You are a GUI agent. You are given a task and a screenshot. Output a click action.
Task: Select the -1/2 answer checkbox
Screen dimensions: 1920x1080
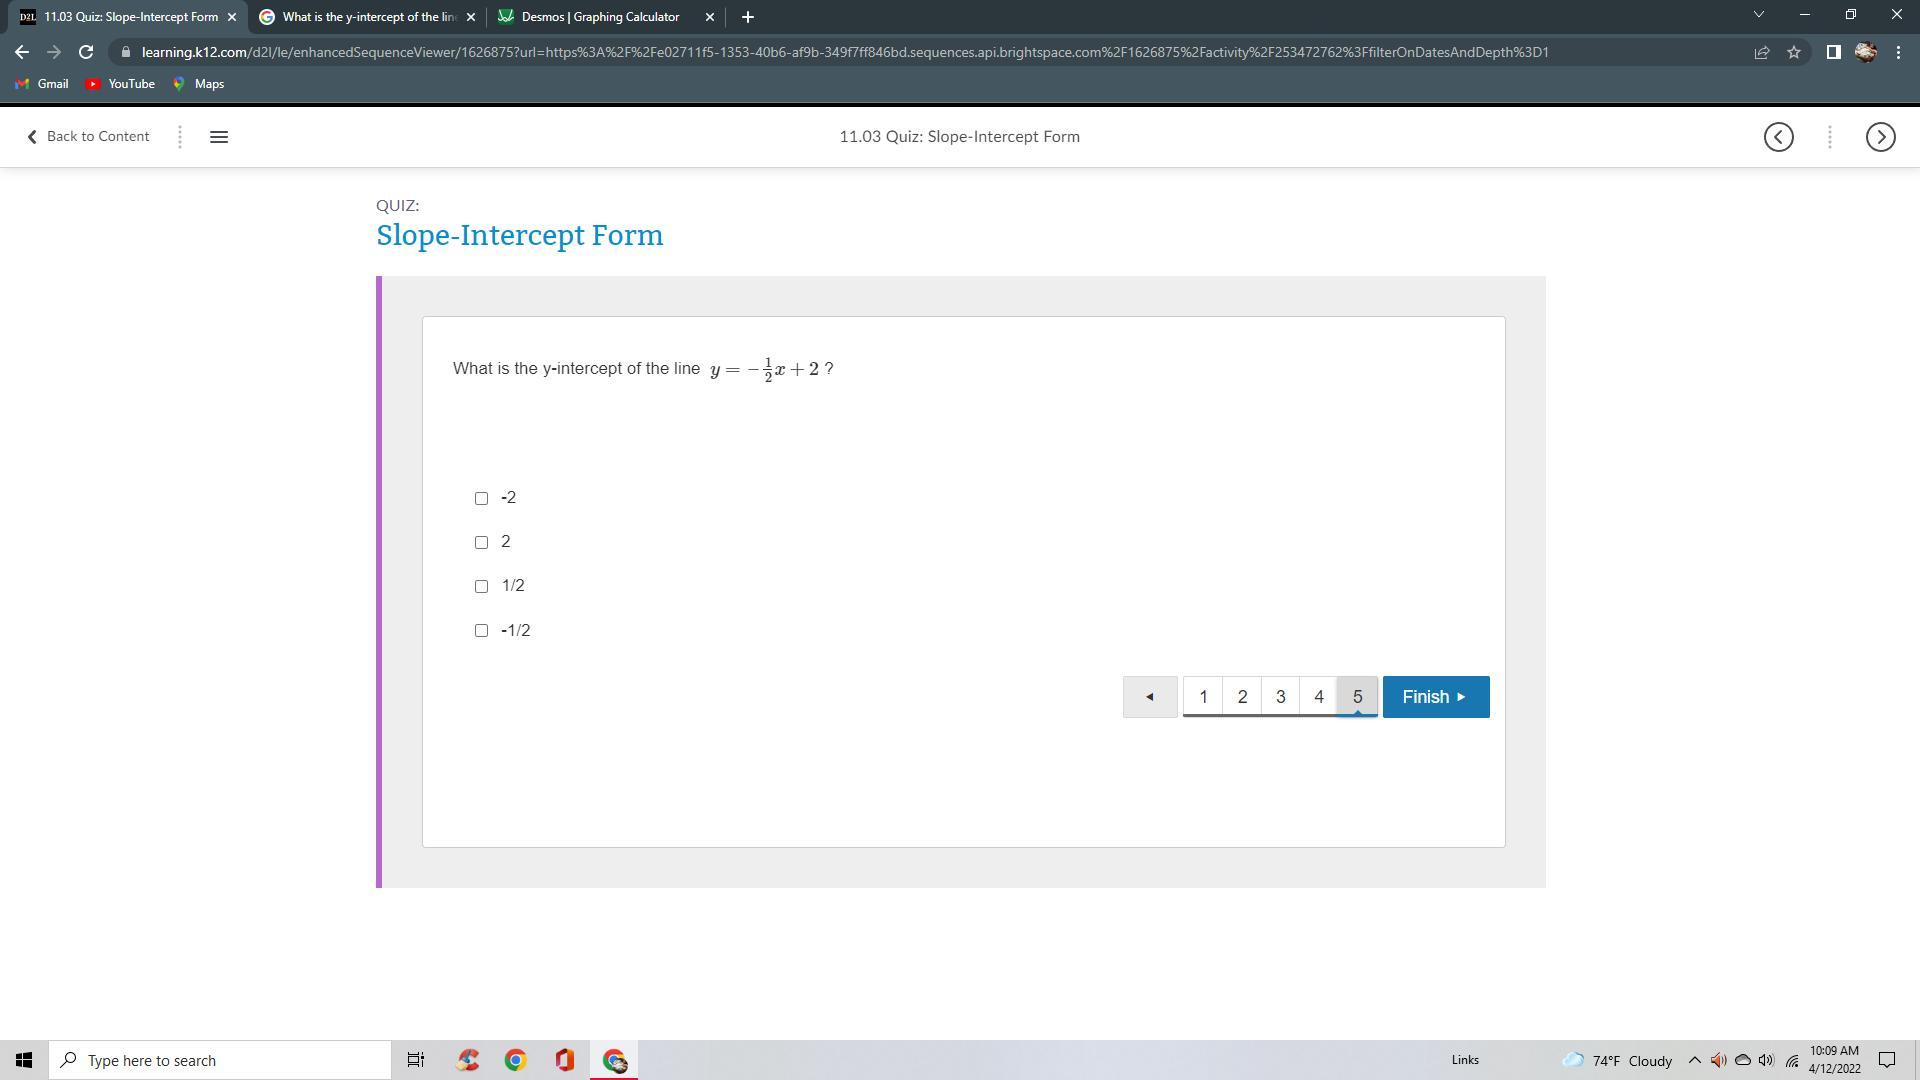[481, 630]
